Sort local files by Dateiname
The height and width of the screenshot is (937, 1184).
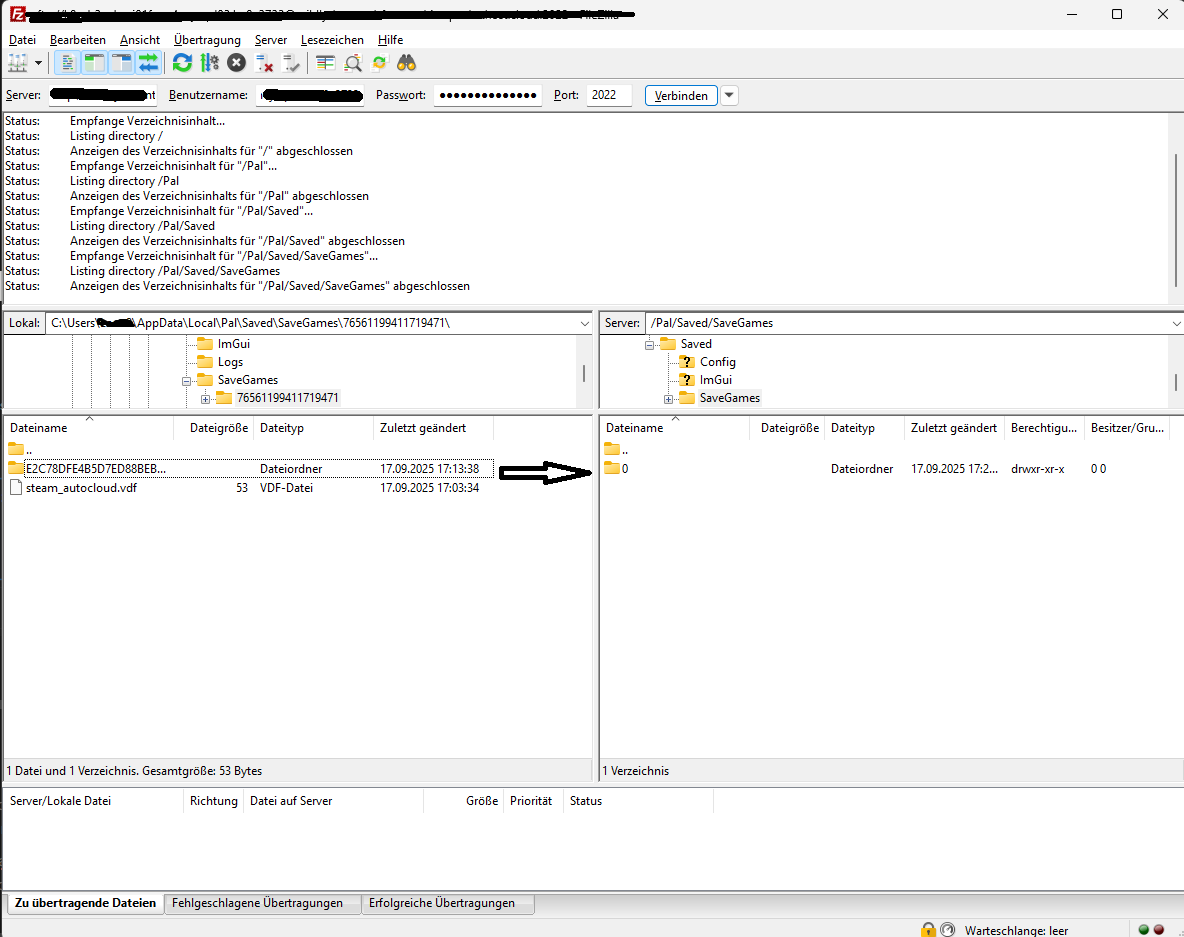pyautogui.click(x=88, y=428)
